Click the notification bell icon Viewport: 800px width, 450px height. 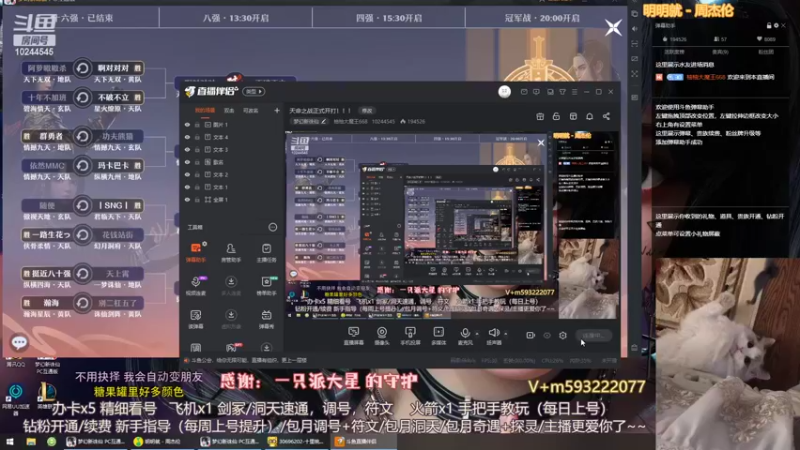click(x=589, y=116)
